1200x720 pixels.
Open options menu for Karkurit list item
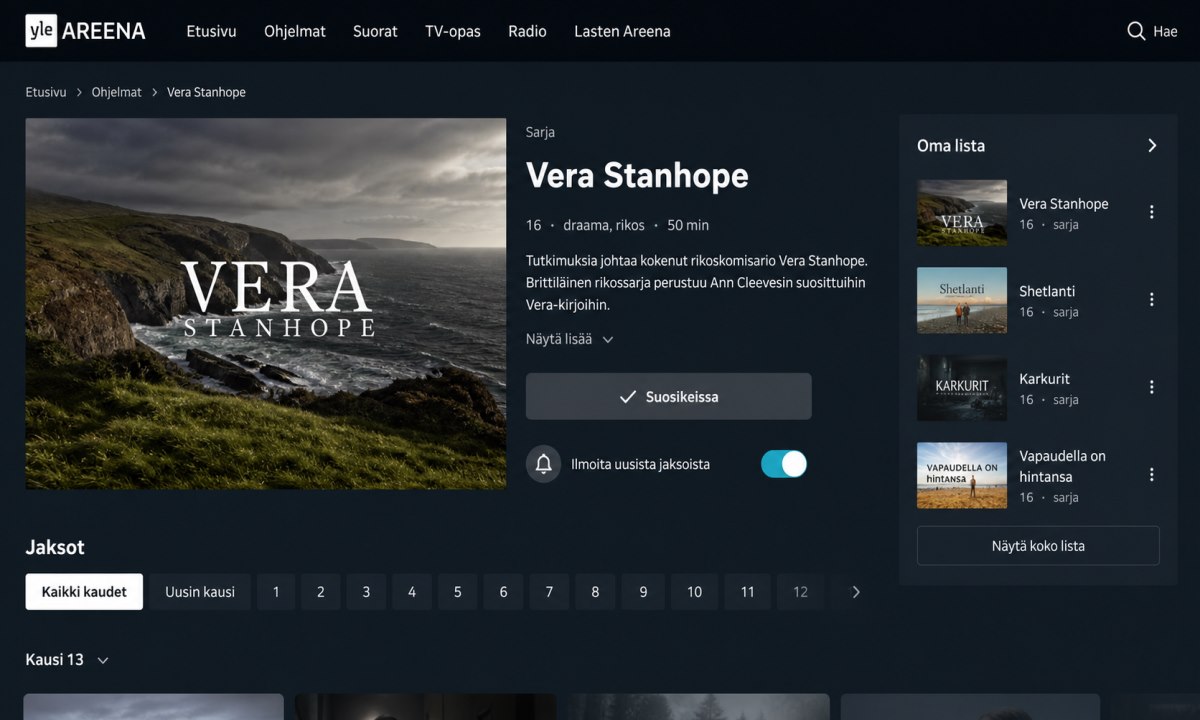point(1152,387)
